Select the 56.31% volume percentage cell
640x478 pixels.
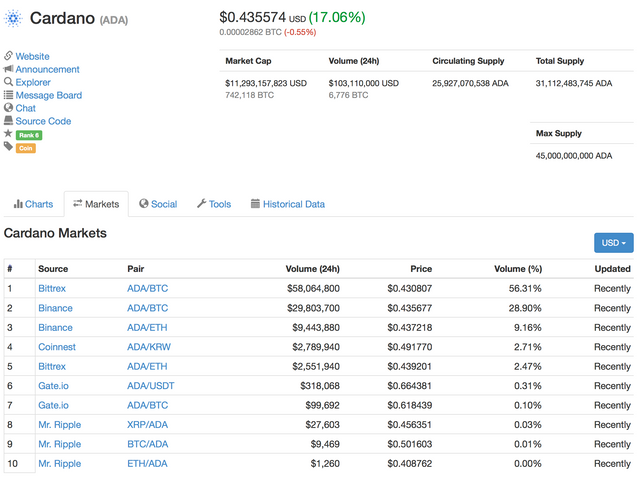[525, 288]
